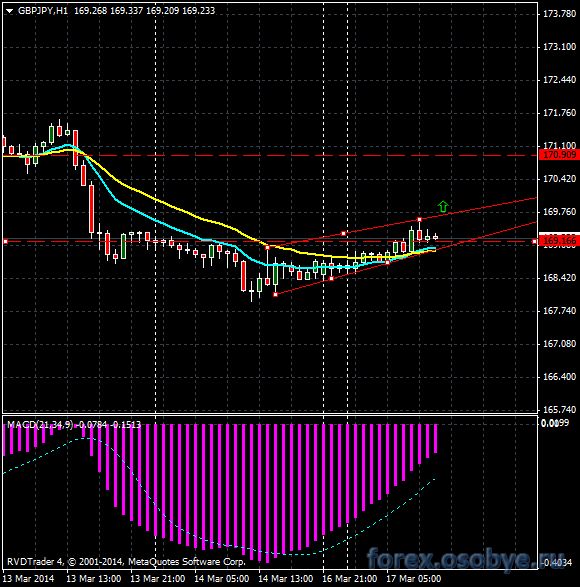Click the GBPJPY,H1 chart title text
The width and height of the screenshot is (580, 587).
click(x=43, y=11)
